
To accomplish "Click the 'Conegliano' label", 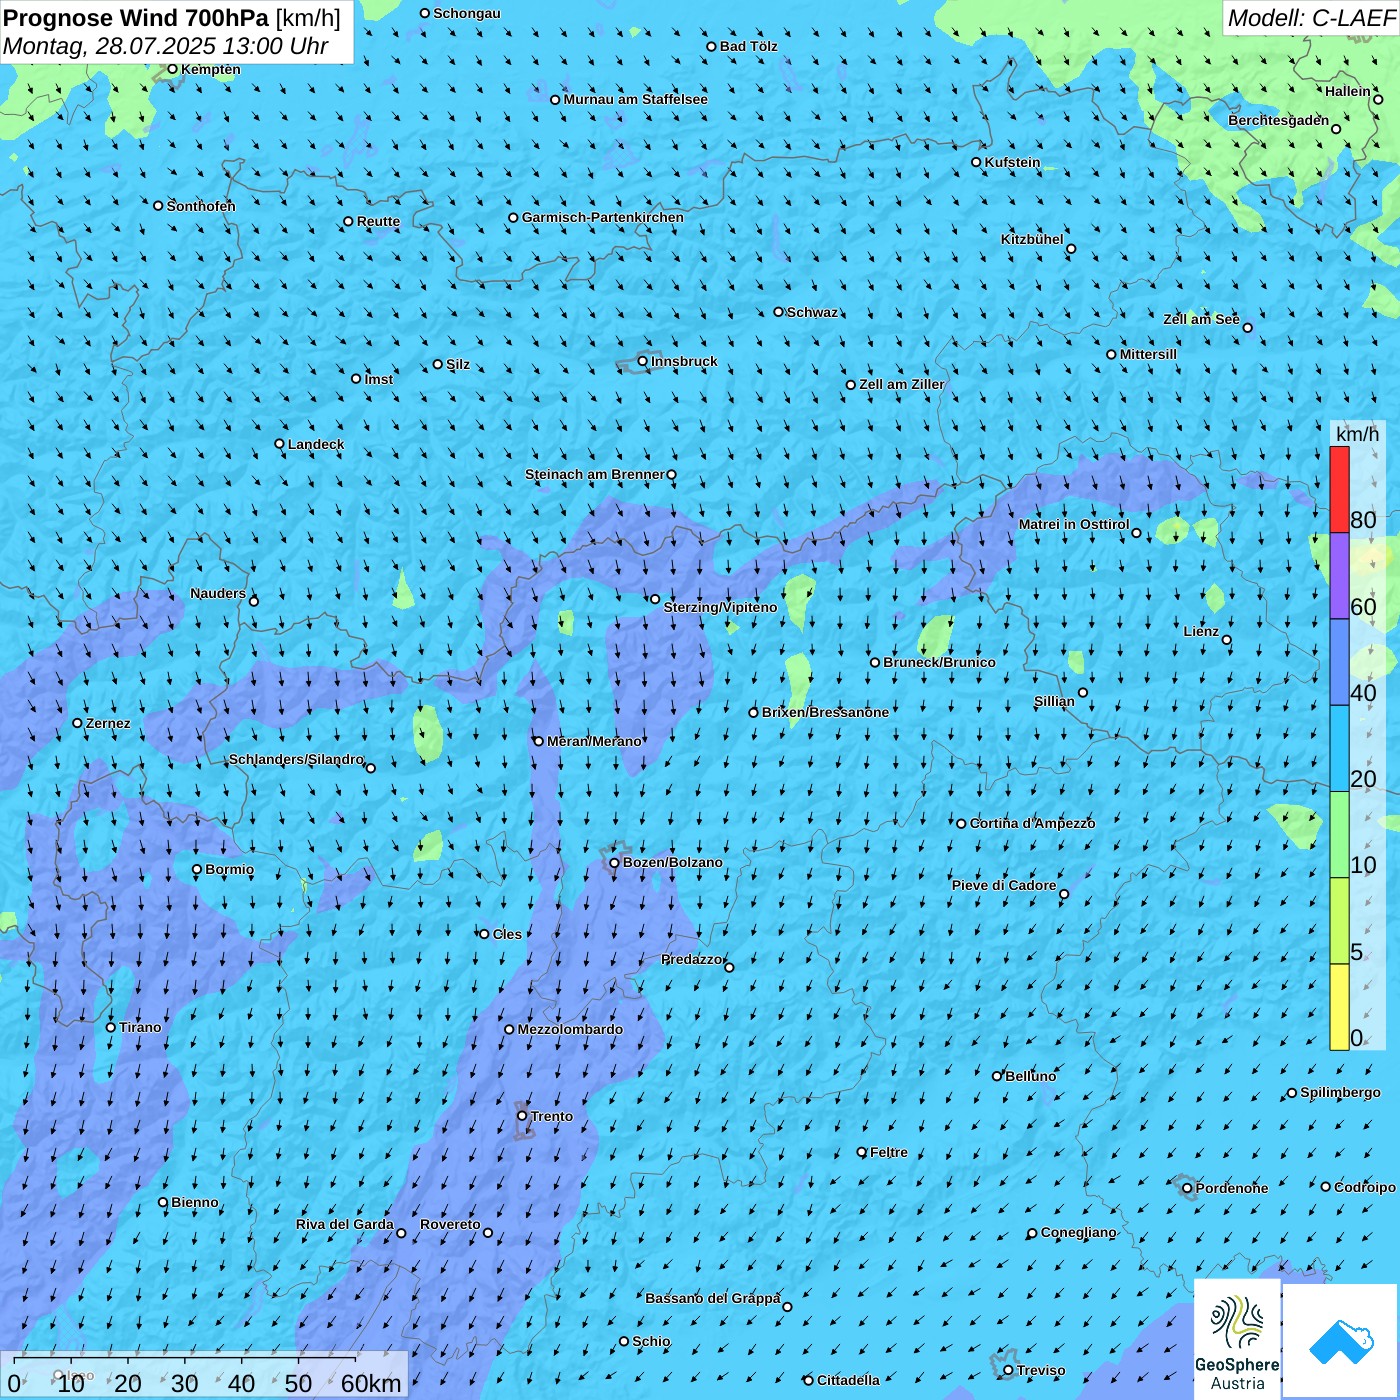I will 1078,1232.
